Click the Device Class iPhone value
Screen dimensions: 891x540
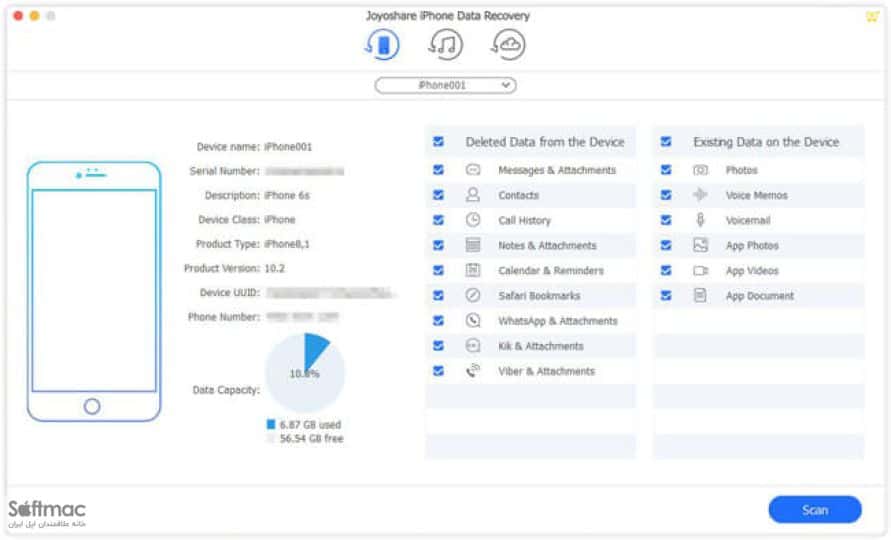[x=280, y=219]
